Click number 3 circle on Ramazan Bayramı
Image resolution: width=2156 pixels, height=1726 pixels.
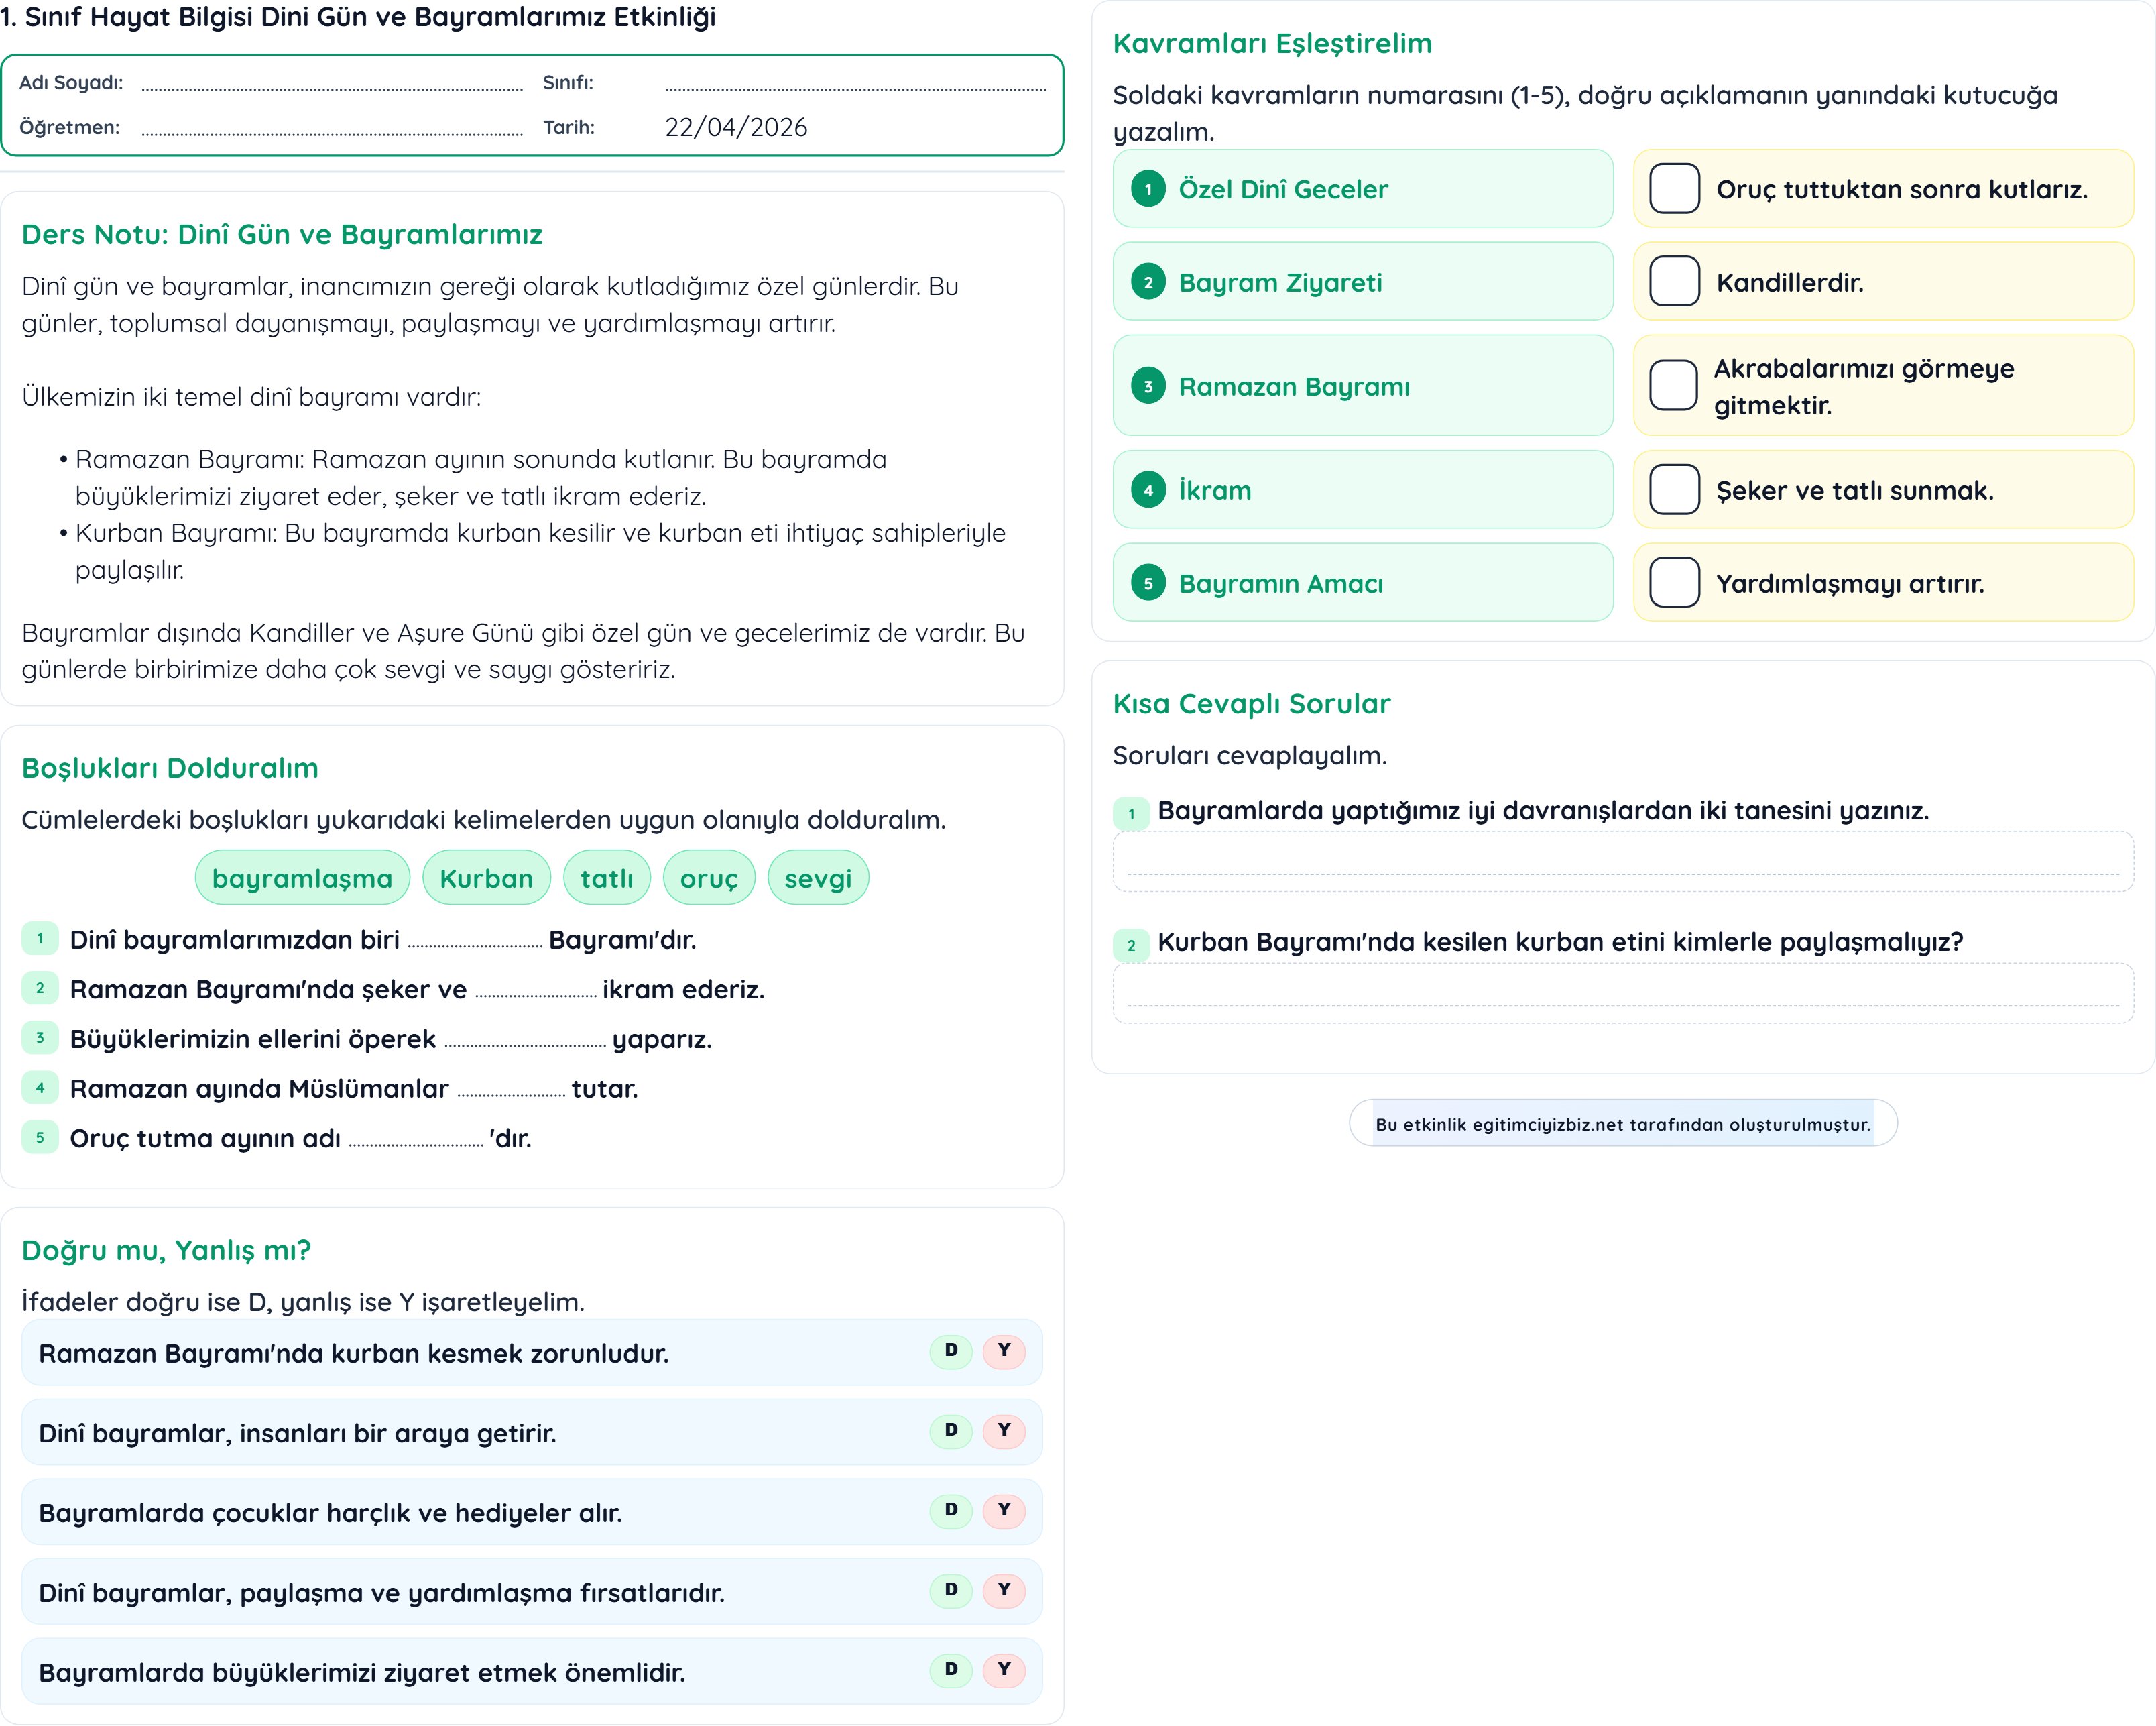pos(1148,386)
